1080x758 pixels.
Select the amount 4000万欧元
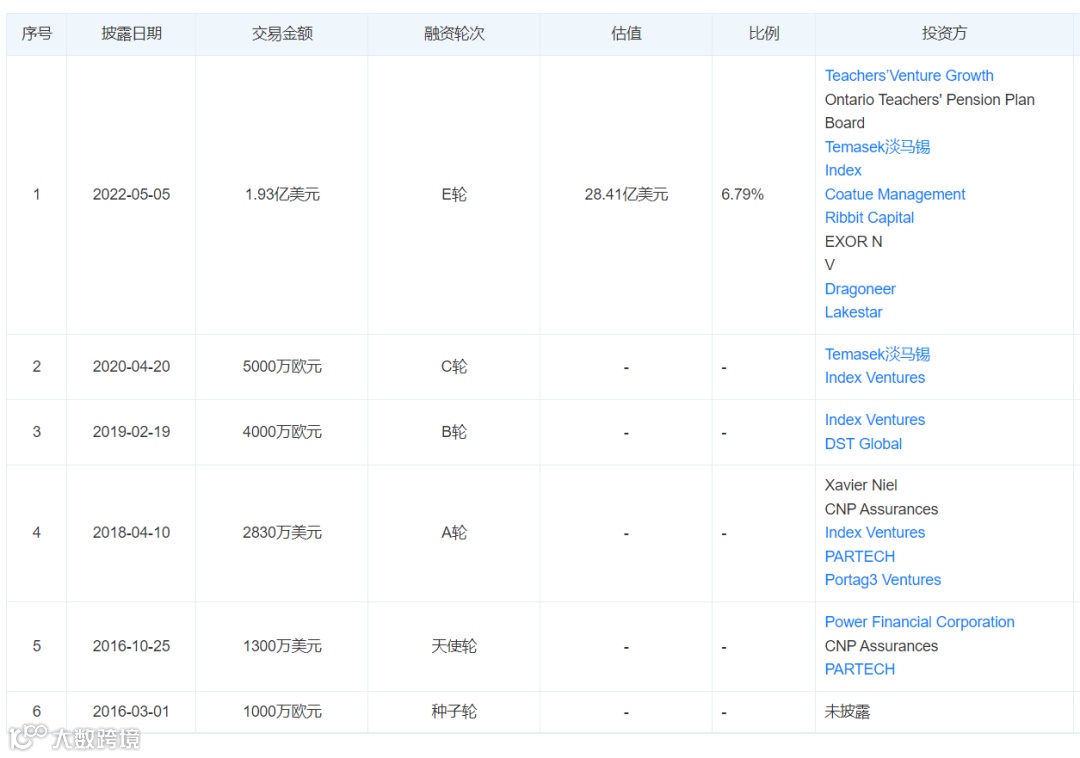[282, 432]
